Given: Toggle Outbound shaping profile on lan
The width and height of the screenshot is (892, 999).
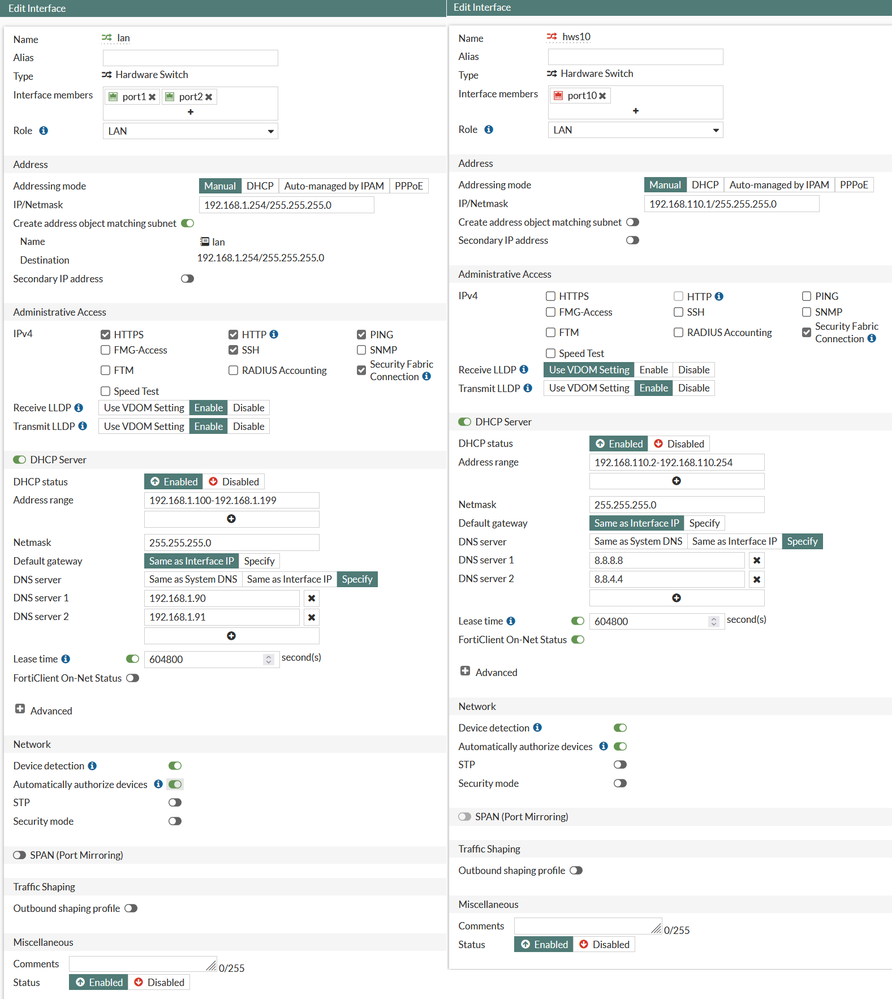Looking at the screenshot, I should tap(131, 909).
